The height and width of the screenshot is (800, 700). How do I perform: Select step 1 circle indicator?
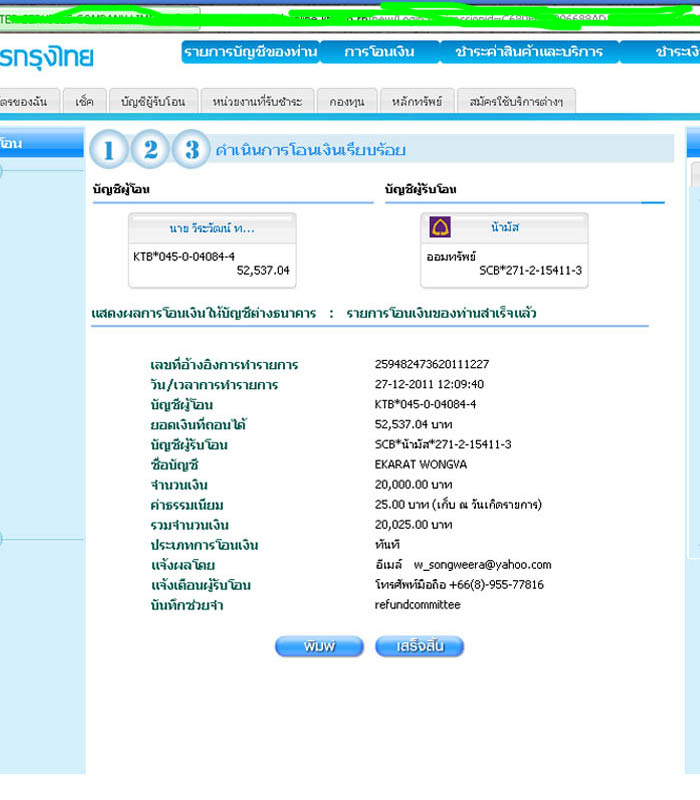(x=109, y=149)
